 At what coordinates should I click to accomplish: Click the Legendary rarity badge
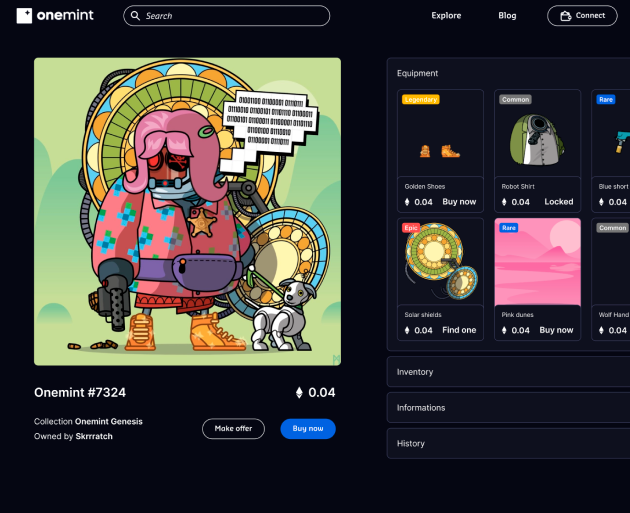click(421, 99)
